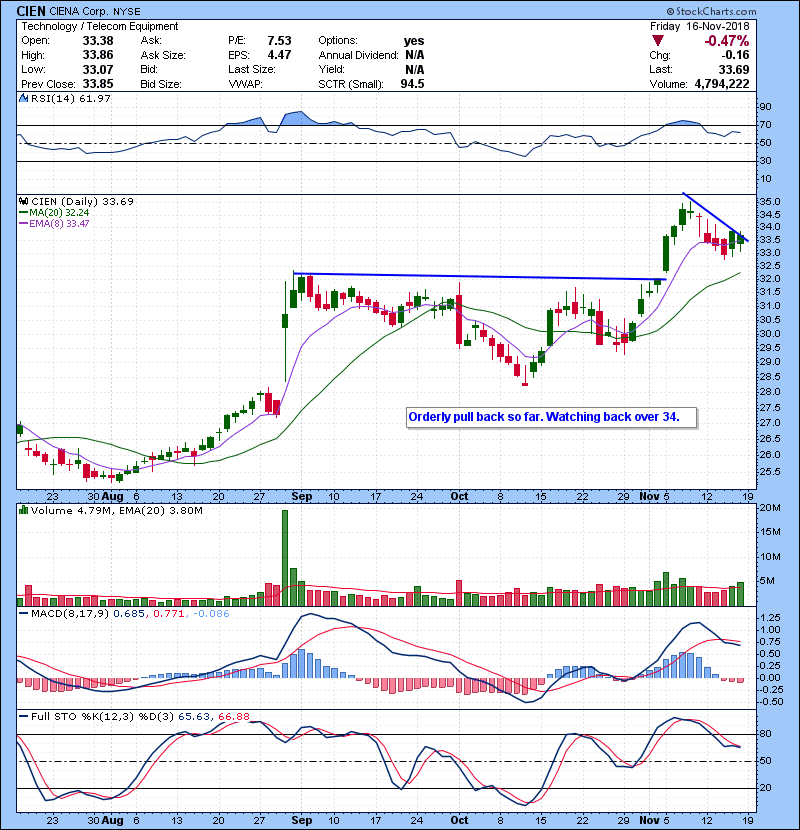Click the percent change -0.47%

click(726, 41)
